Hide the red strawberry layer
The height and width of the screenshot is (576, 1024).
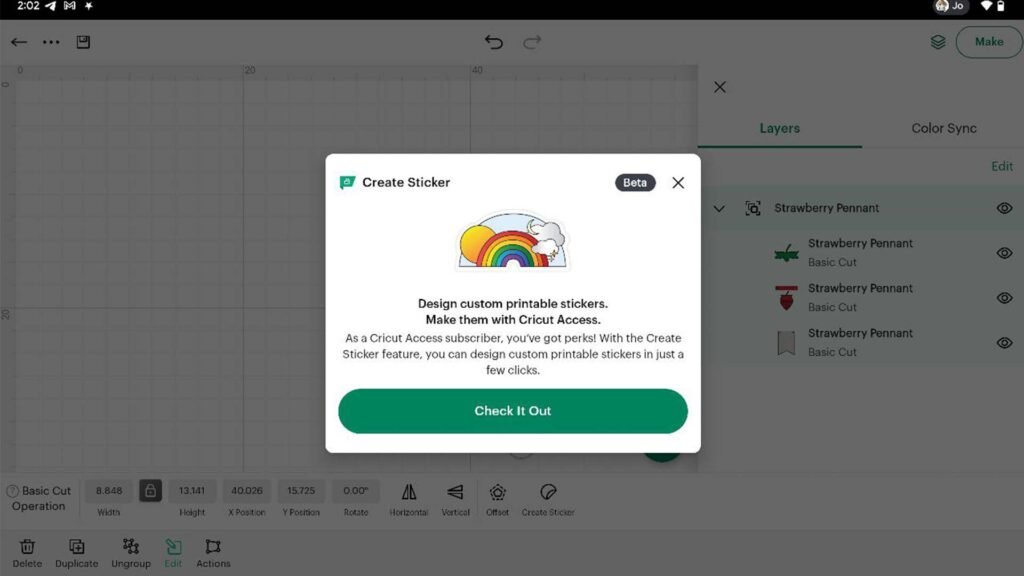coord(1004,298)
